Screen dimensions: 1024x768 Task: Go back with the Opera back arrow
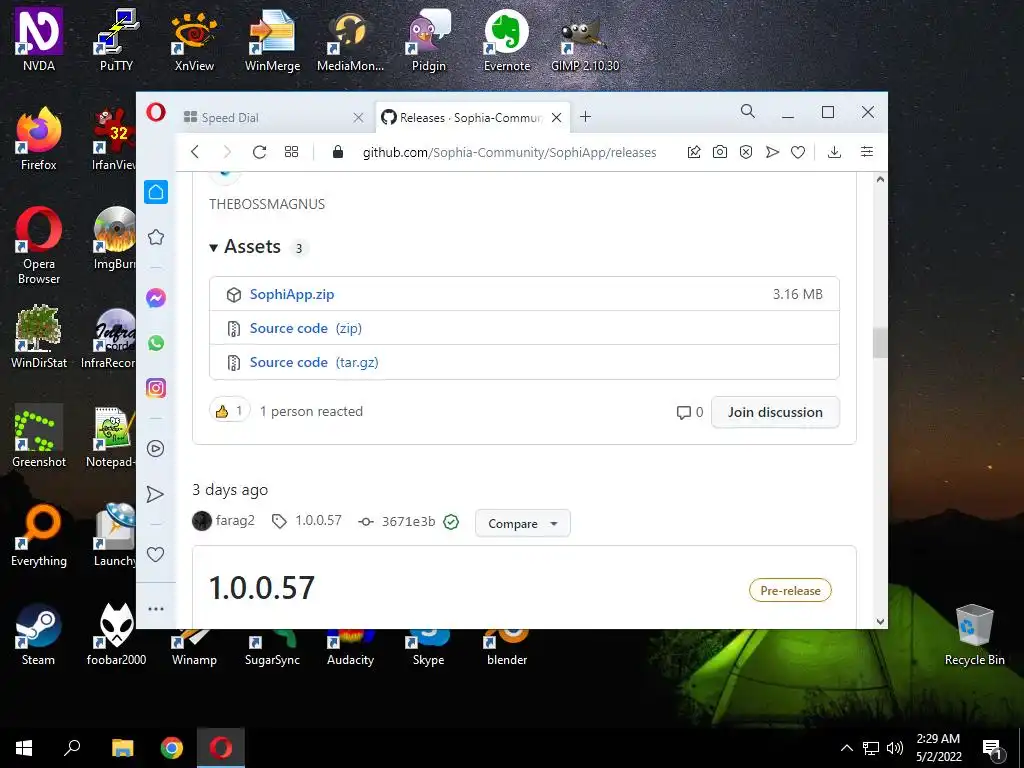(195, 152)
